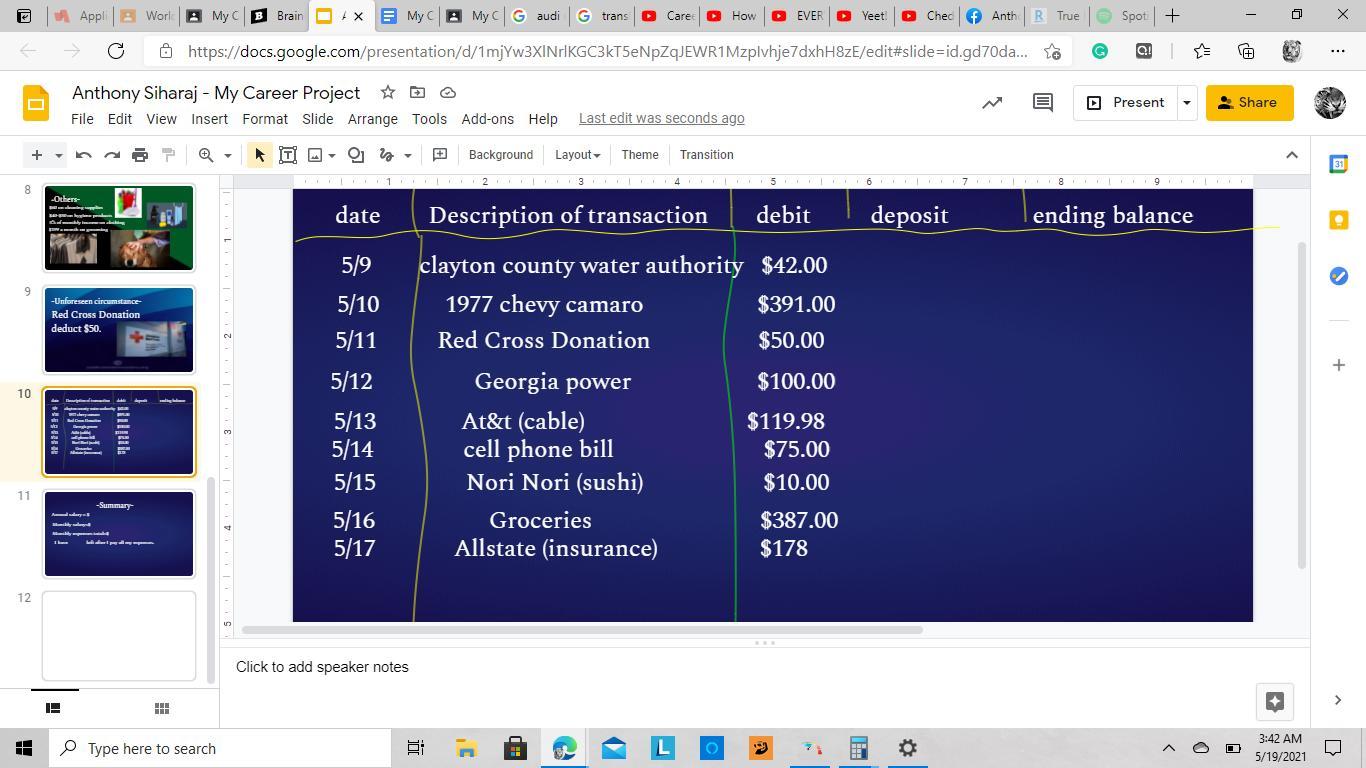Open the Google Keep side panel icon
1366x768 pixels.
coord(1339,220)
